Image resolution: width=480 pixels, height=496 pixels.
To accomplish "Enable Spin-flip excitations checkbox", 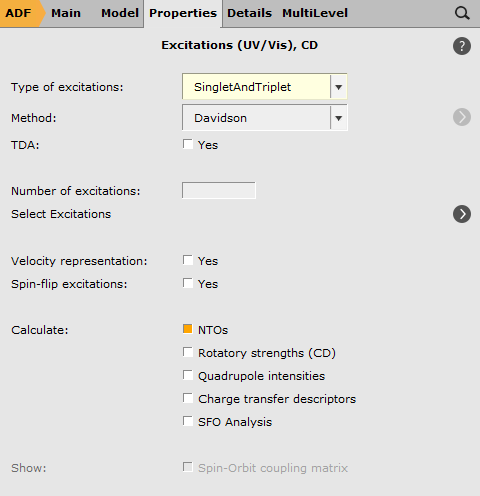I will (188, 283).
